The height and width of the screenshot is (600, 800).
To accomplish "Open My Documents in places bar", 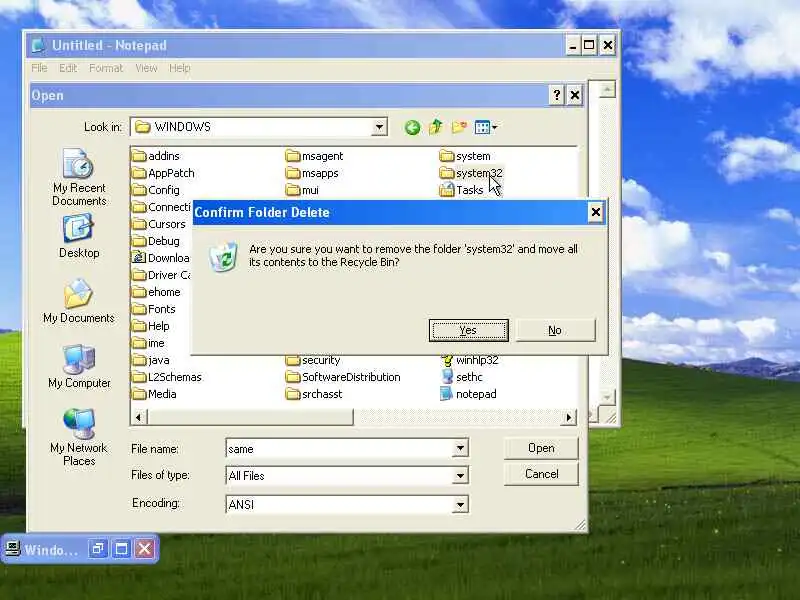I will pyautogui.click(x=79, y=301).
